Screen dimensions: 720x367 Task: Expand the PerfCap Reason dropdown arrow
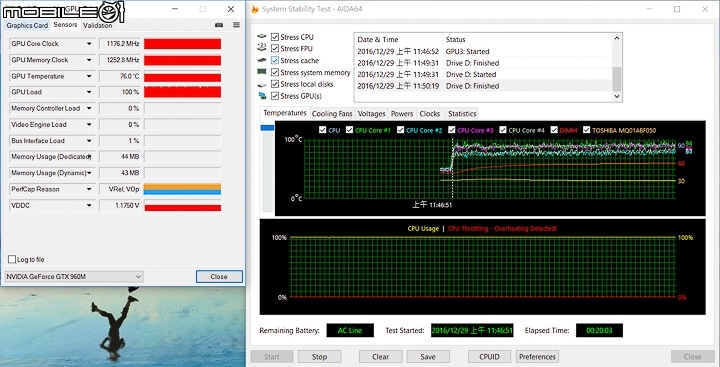(89, 189)
